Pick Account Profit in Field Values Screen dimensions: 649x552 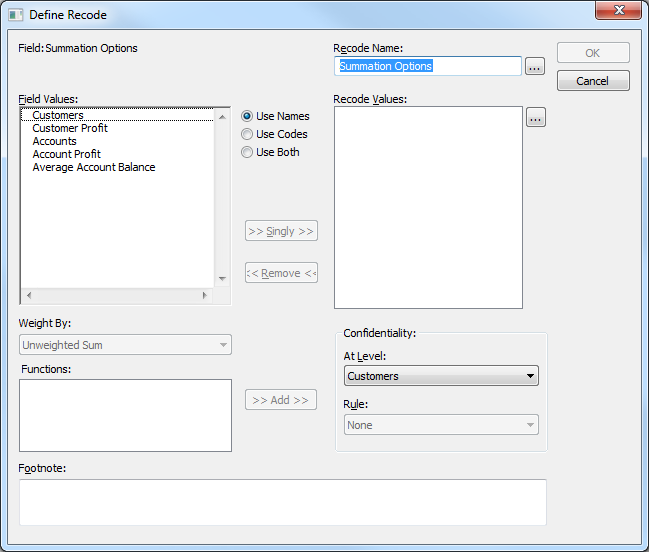pos(66,154)
